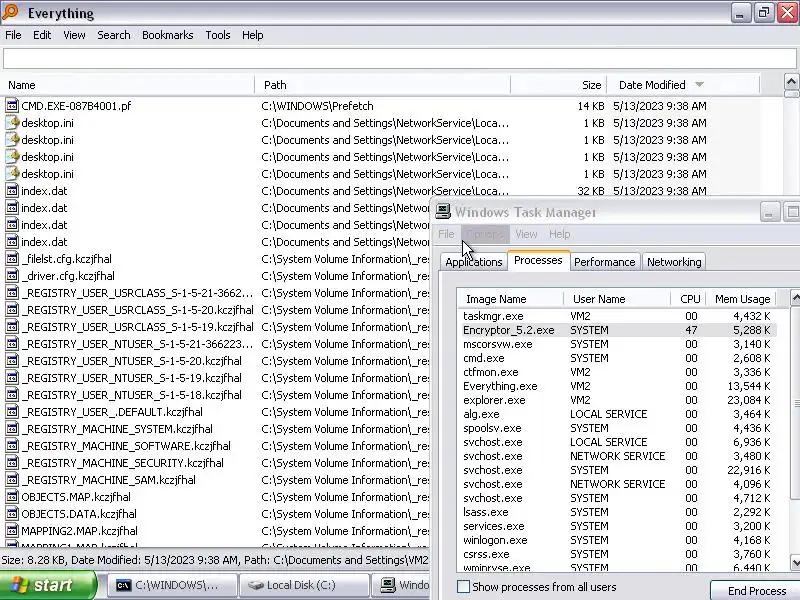Click Everything results scrollbar up arrow
The image size is (800, 600).
click(791, 82)
